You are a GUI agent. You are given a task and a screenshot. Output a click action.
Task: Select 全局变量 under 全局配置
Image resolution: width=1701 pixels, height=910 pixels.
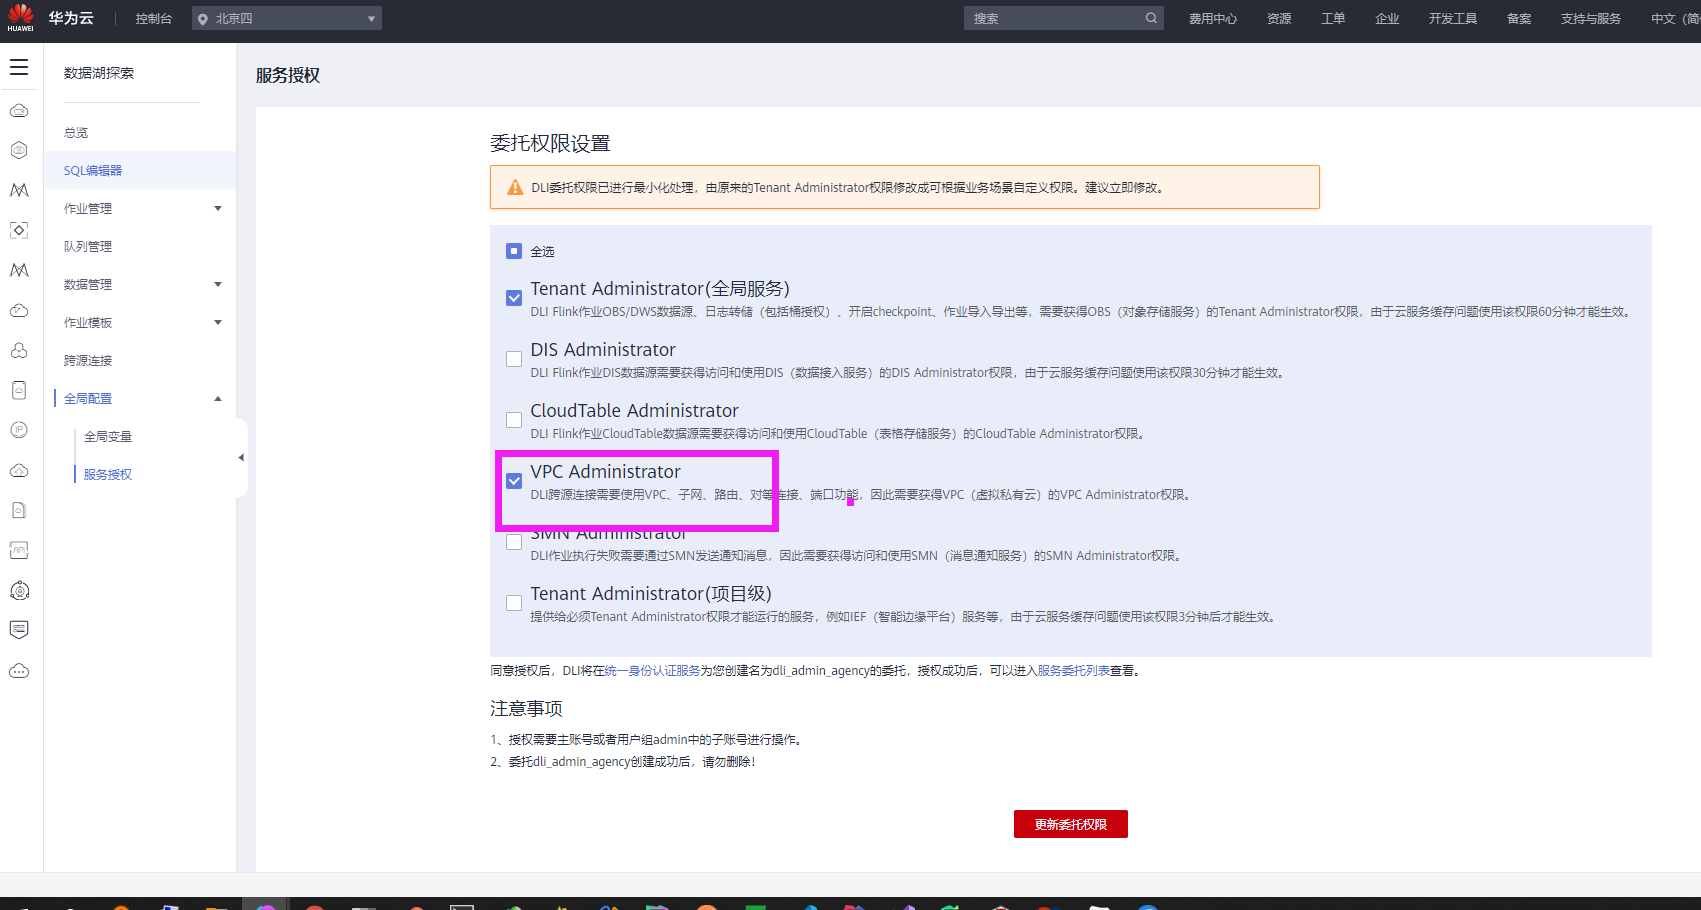click(108, 437)
